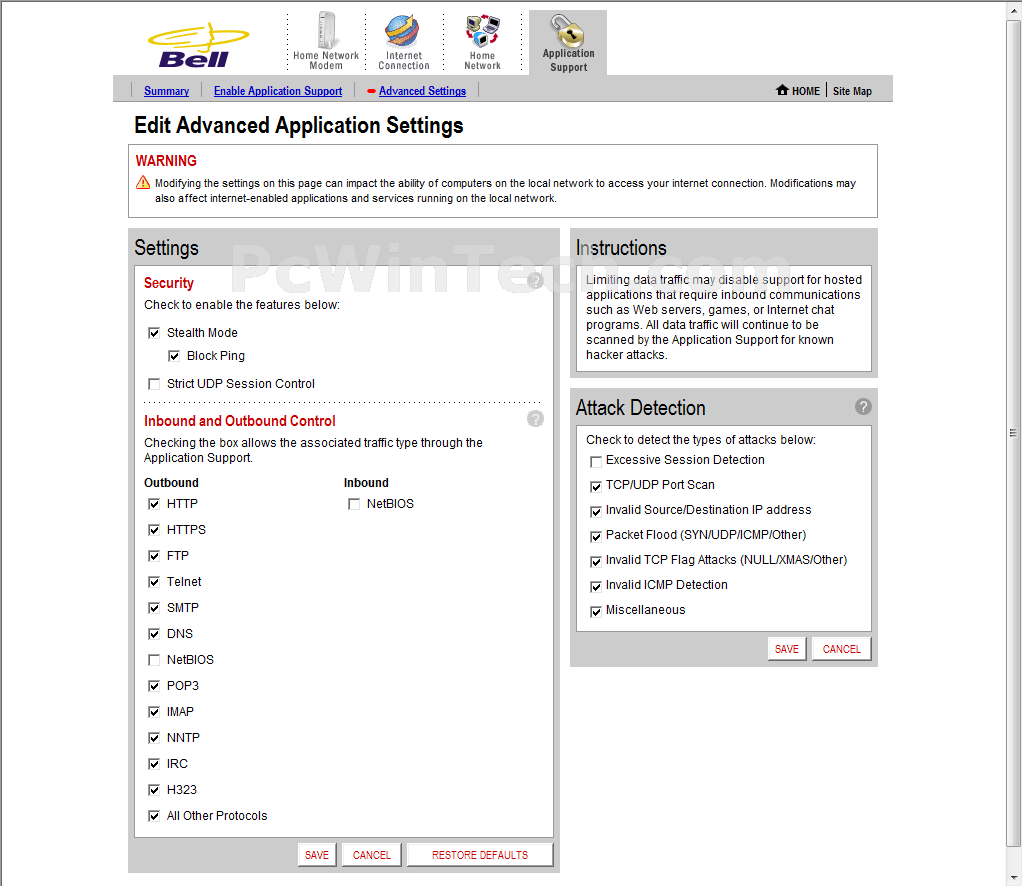Open the Internet Connection section
Viewport: 1022px width, 886px height.
coord(404,40)
